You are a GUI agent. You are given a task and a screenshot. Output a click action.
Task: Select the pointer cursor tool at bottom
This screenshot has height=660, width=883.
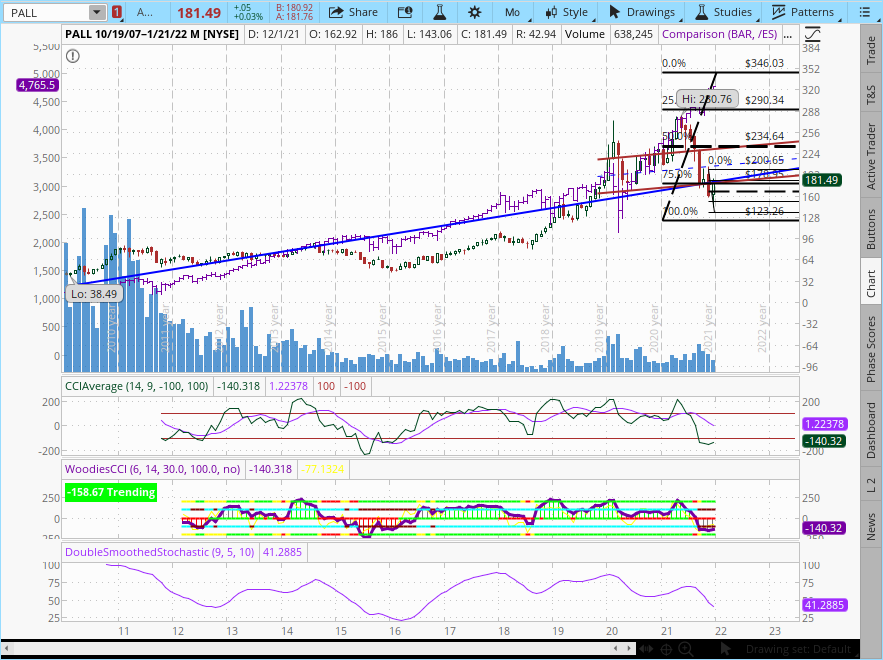pyautogui.click(x=724, y=649)
